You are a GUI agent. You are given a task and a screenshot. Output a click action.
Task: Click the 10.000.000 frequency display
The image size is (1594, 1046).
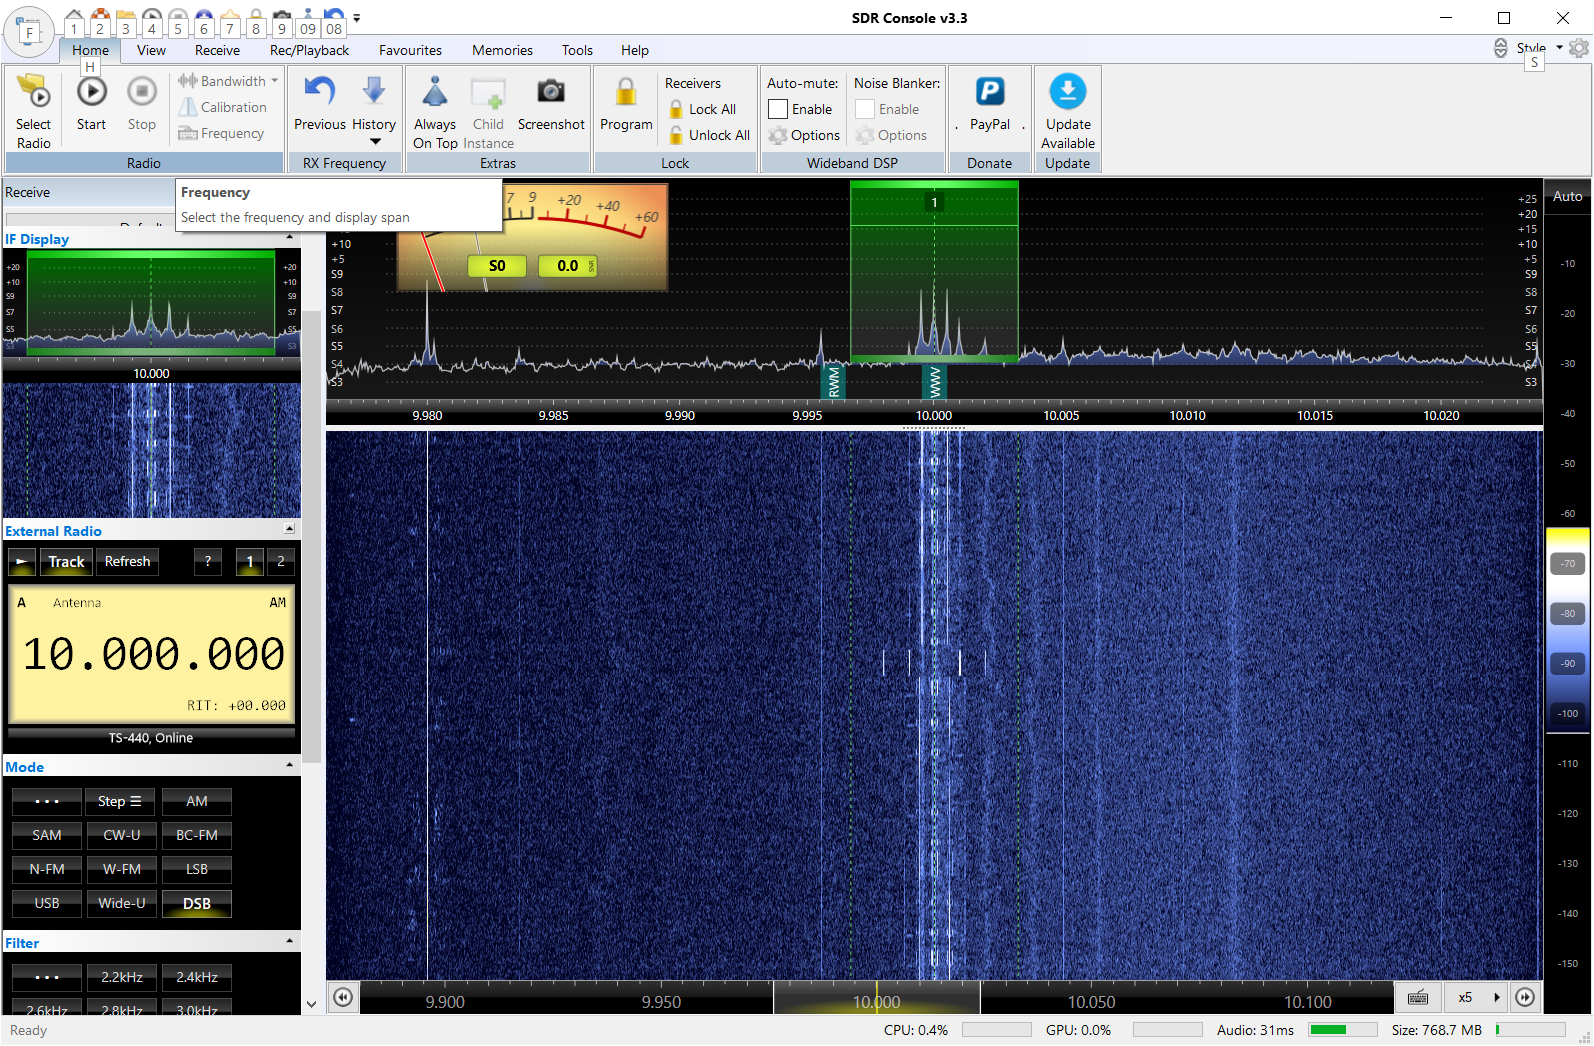[x=153, y=654]
